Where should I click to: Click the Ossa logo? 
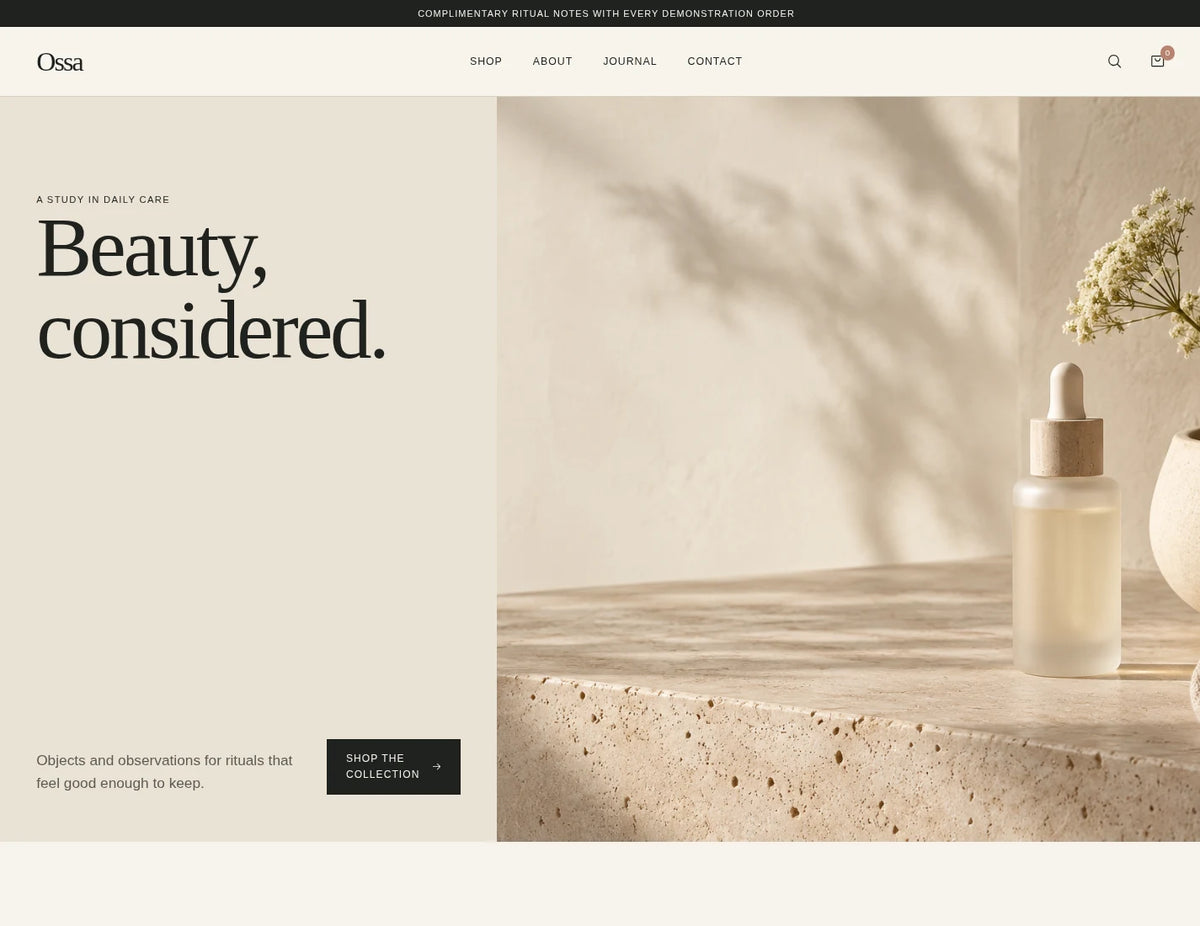click(60, 62)
